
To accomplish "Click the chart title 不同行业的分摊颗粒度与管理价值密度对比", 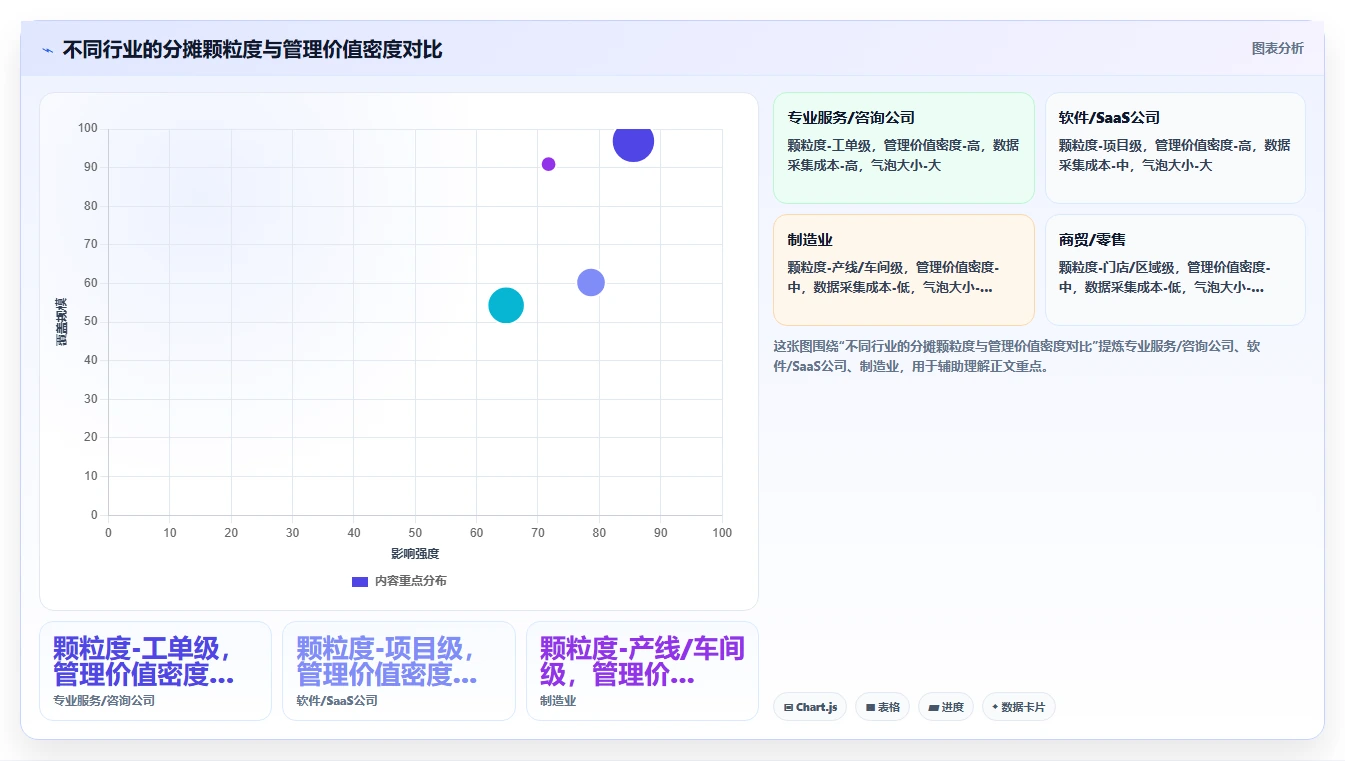I will [x=252, y=49].
